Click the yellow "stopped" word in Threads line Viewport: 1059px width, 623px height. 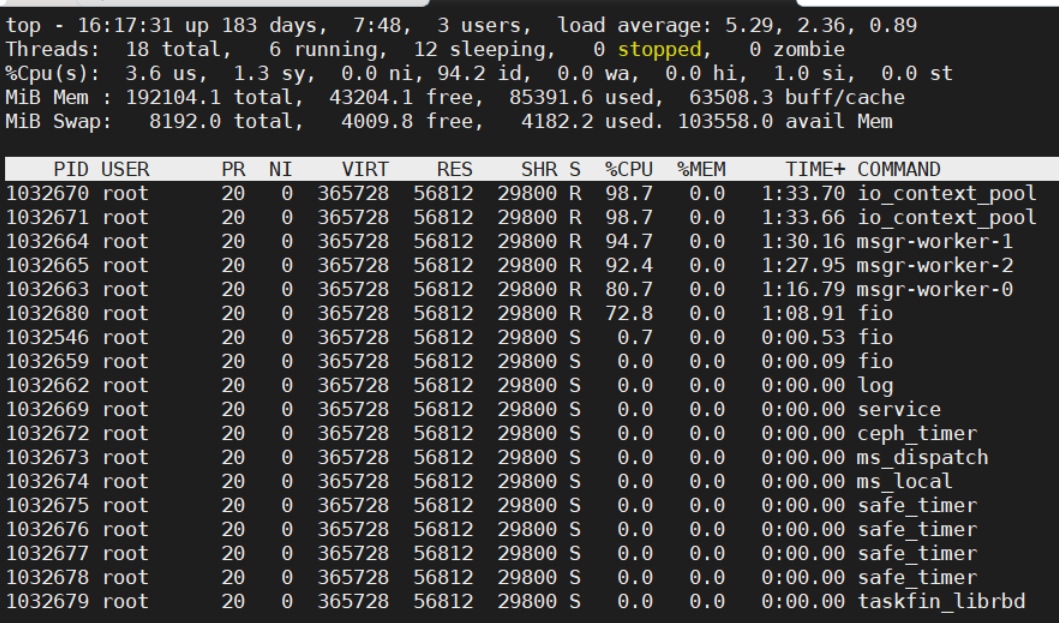pyautogui.click(x=659, y=49)
